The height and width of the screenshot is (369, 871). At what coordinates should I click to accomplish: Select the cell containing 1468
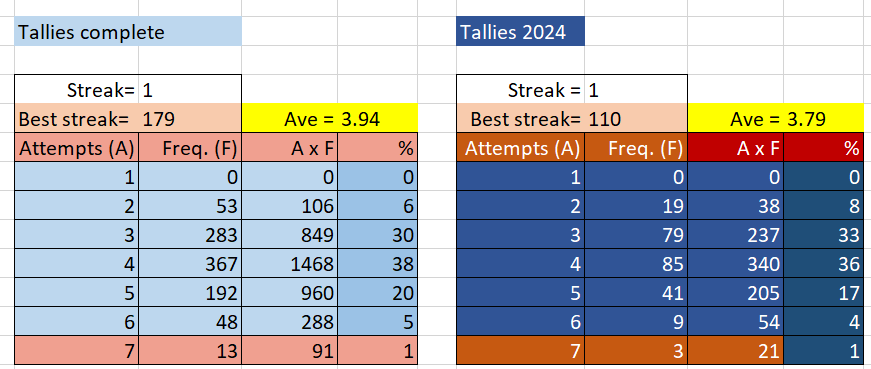tap(289, 263)
